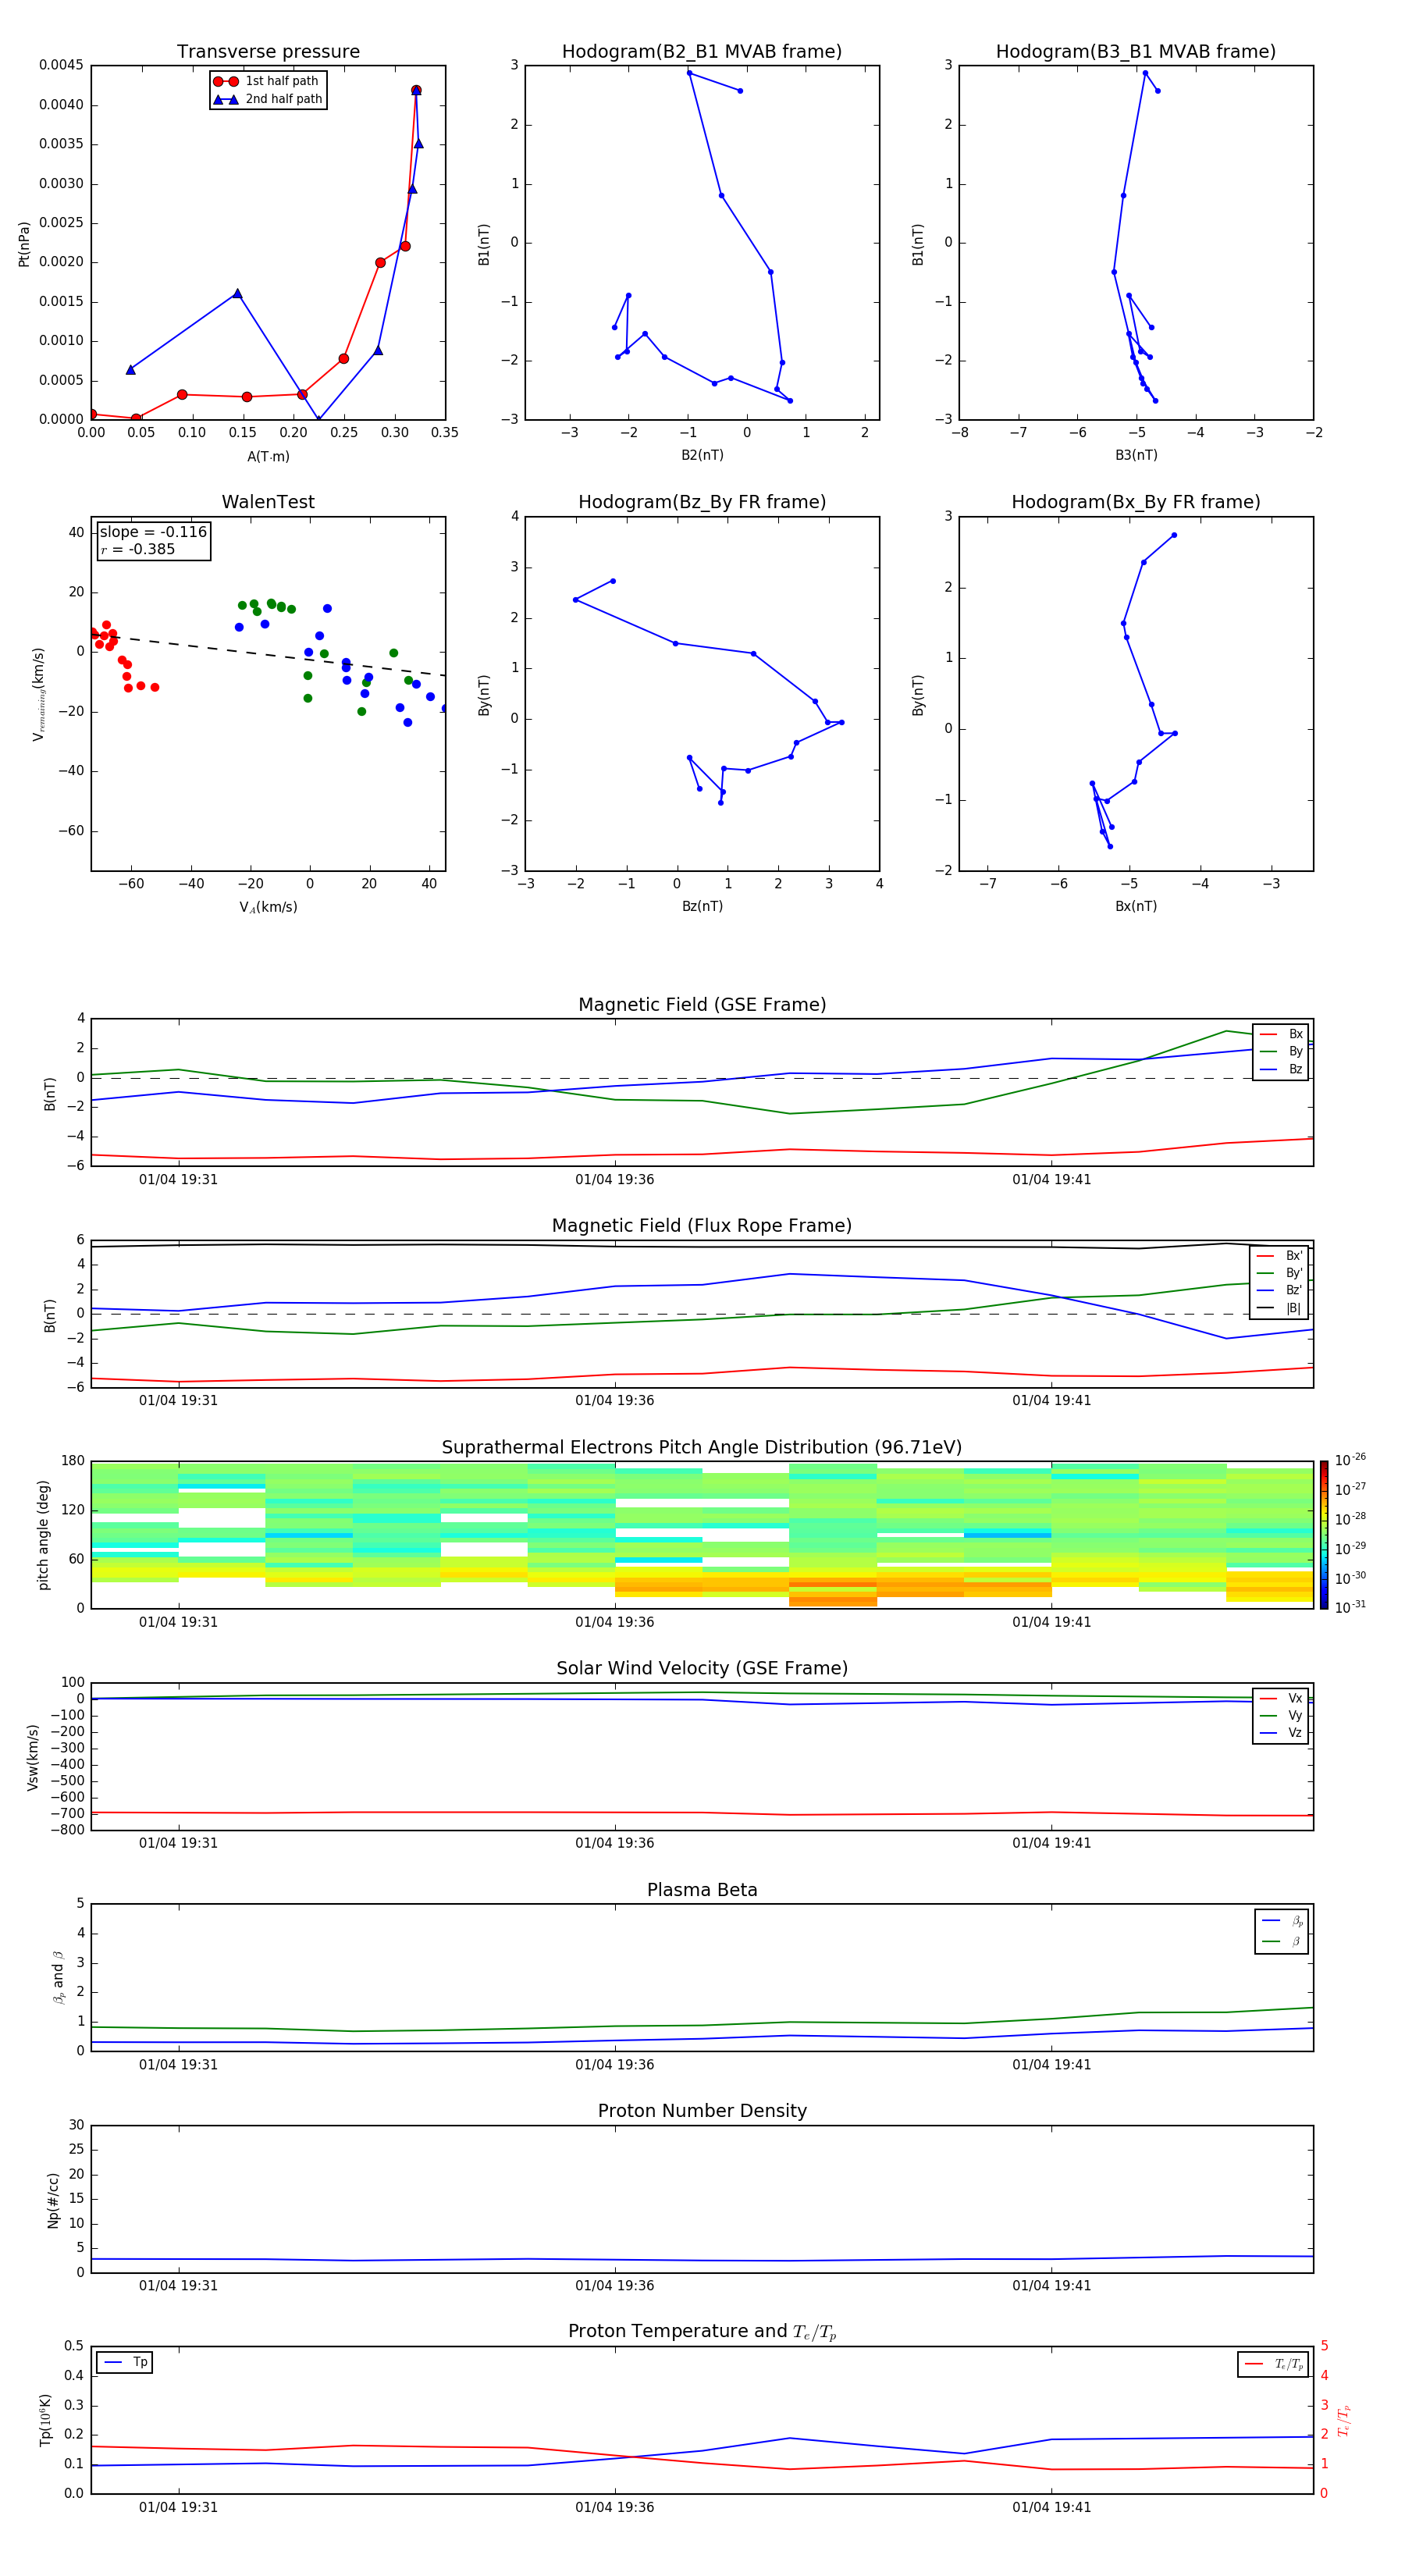Image resolution: width=1405 pixels, height=2576 pixels.
Task: Click the dashed regression line in WalenTest plot
Action: point(268,654)
